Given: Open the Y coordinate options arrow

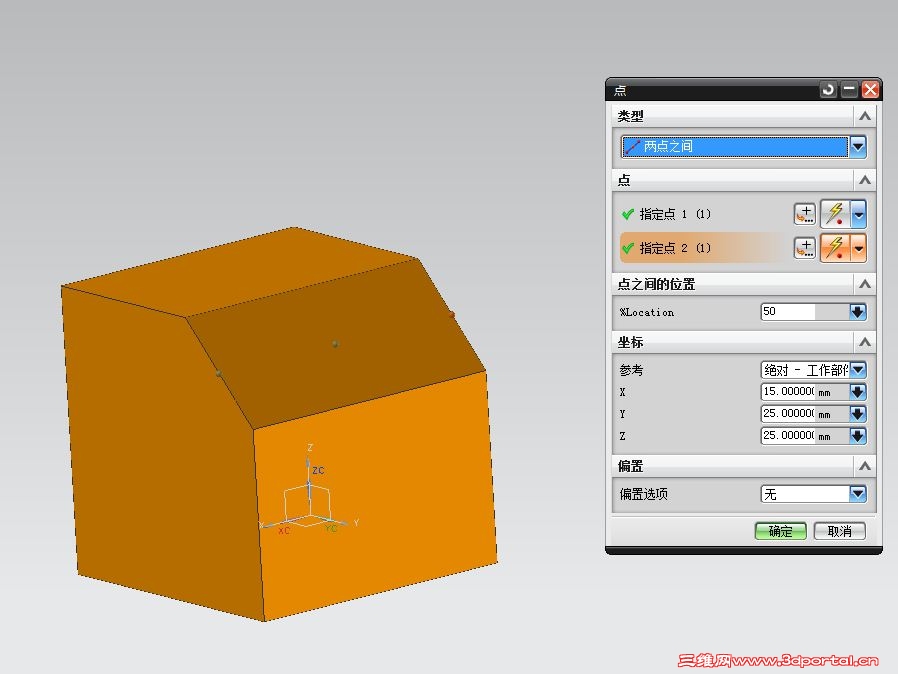Looking at the screenshot, I should pos(857,413).
